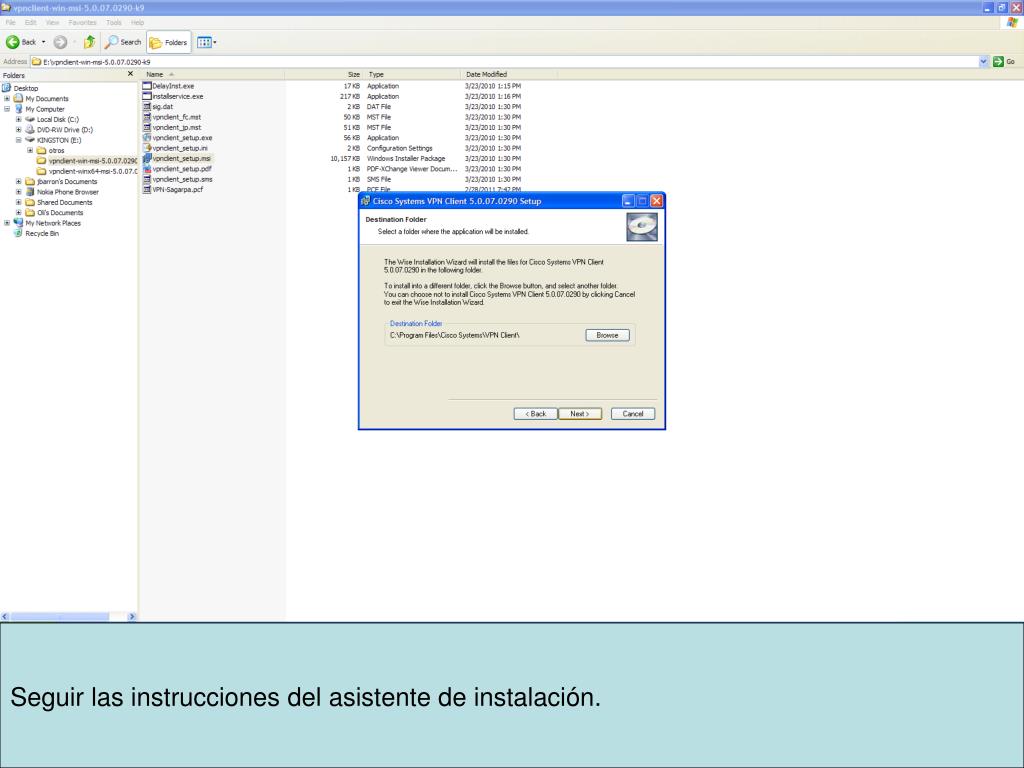Expand the Local Disk (C:) tree node

[19, 118]
